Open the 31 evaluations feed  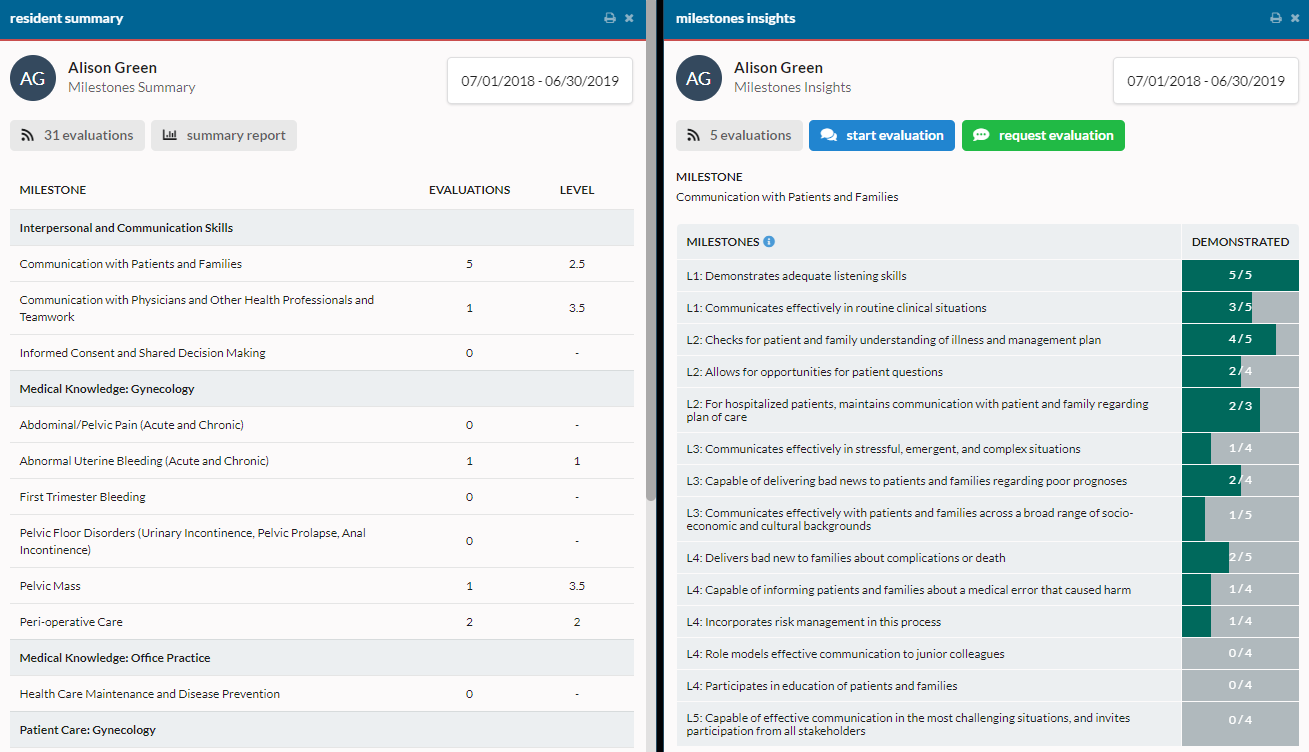click(x=77, y=136)
